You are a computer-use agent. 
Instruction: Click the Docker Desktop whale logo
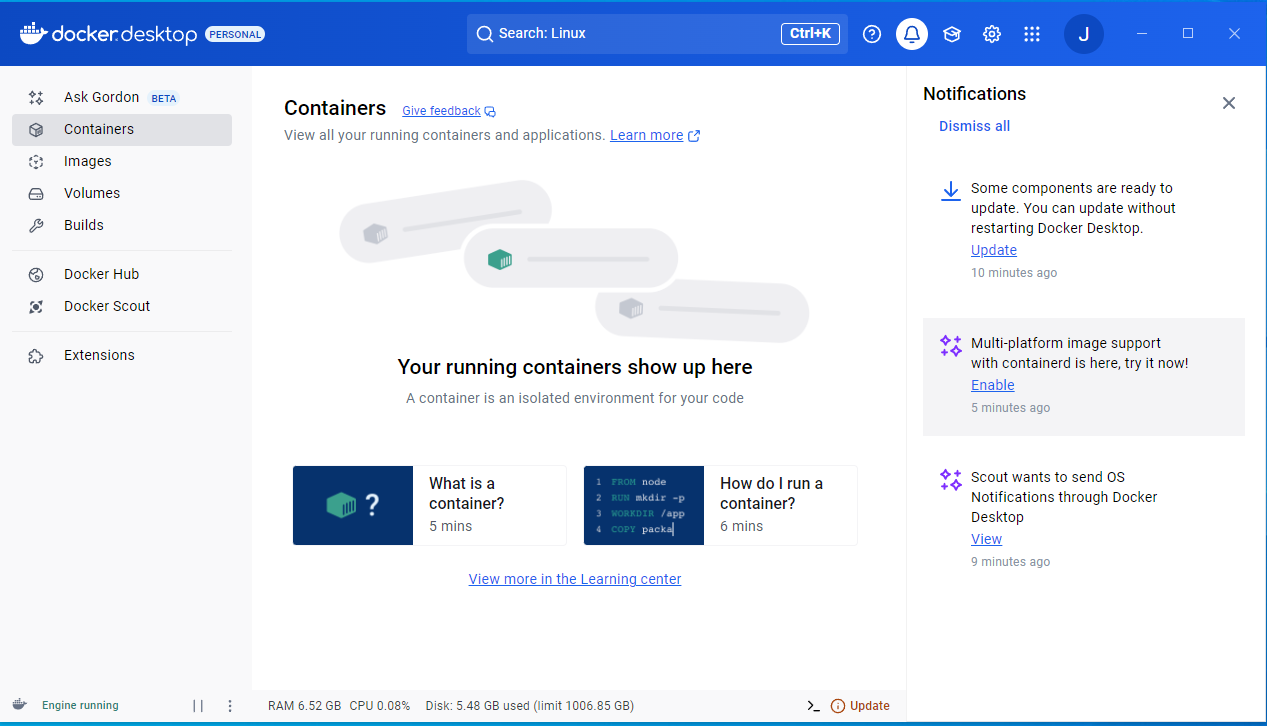click(33, 33)
